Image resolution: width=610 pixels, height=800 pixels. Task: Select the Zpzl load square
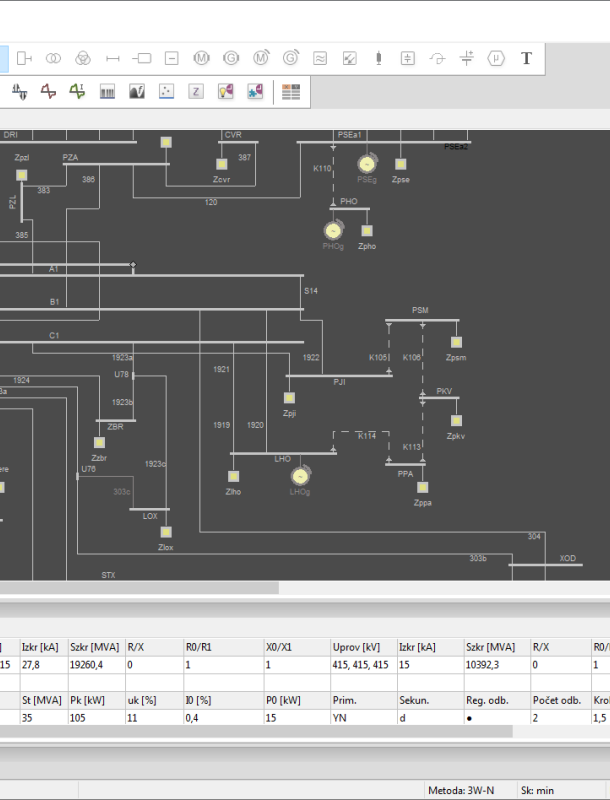(21, 175)
